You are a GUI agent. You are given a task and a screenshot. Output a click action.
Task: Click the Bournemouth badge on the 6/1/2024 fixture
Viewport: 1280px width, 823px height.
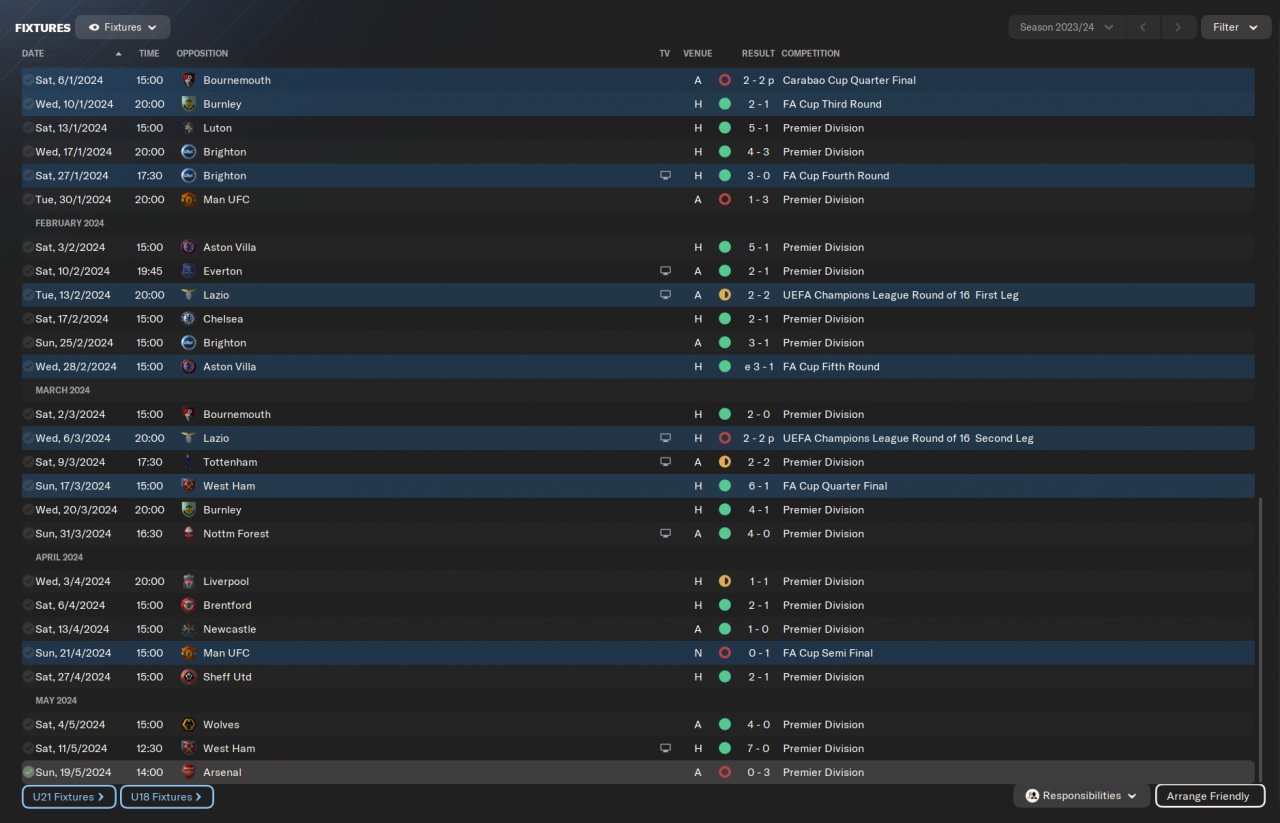click(x=188, y=80)
